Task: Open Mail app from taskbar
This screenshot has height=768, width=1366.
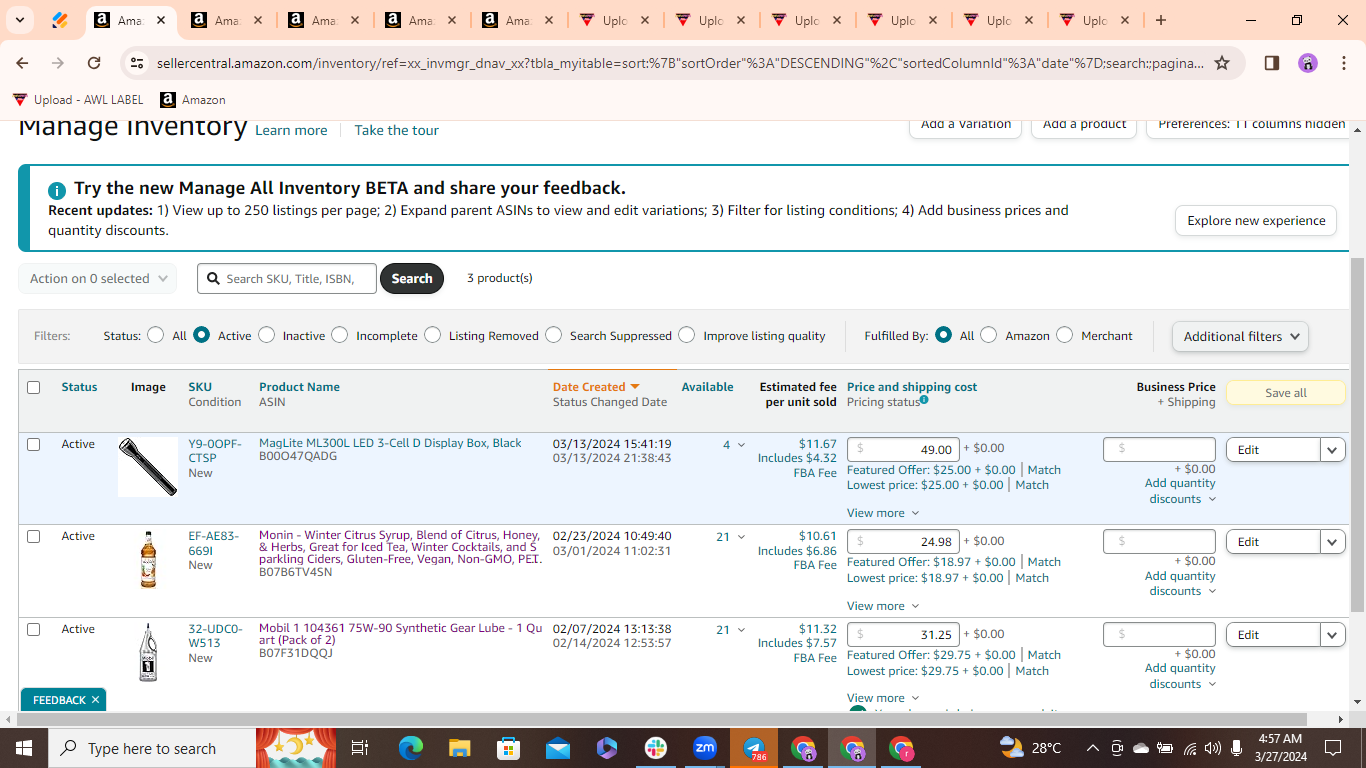Action: point(557,748)
